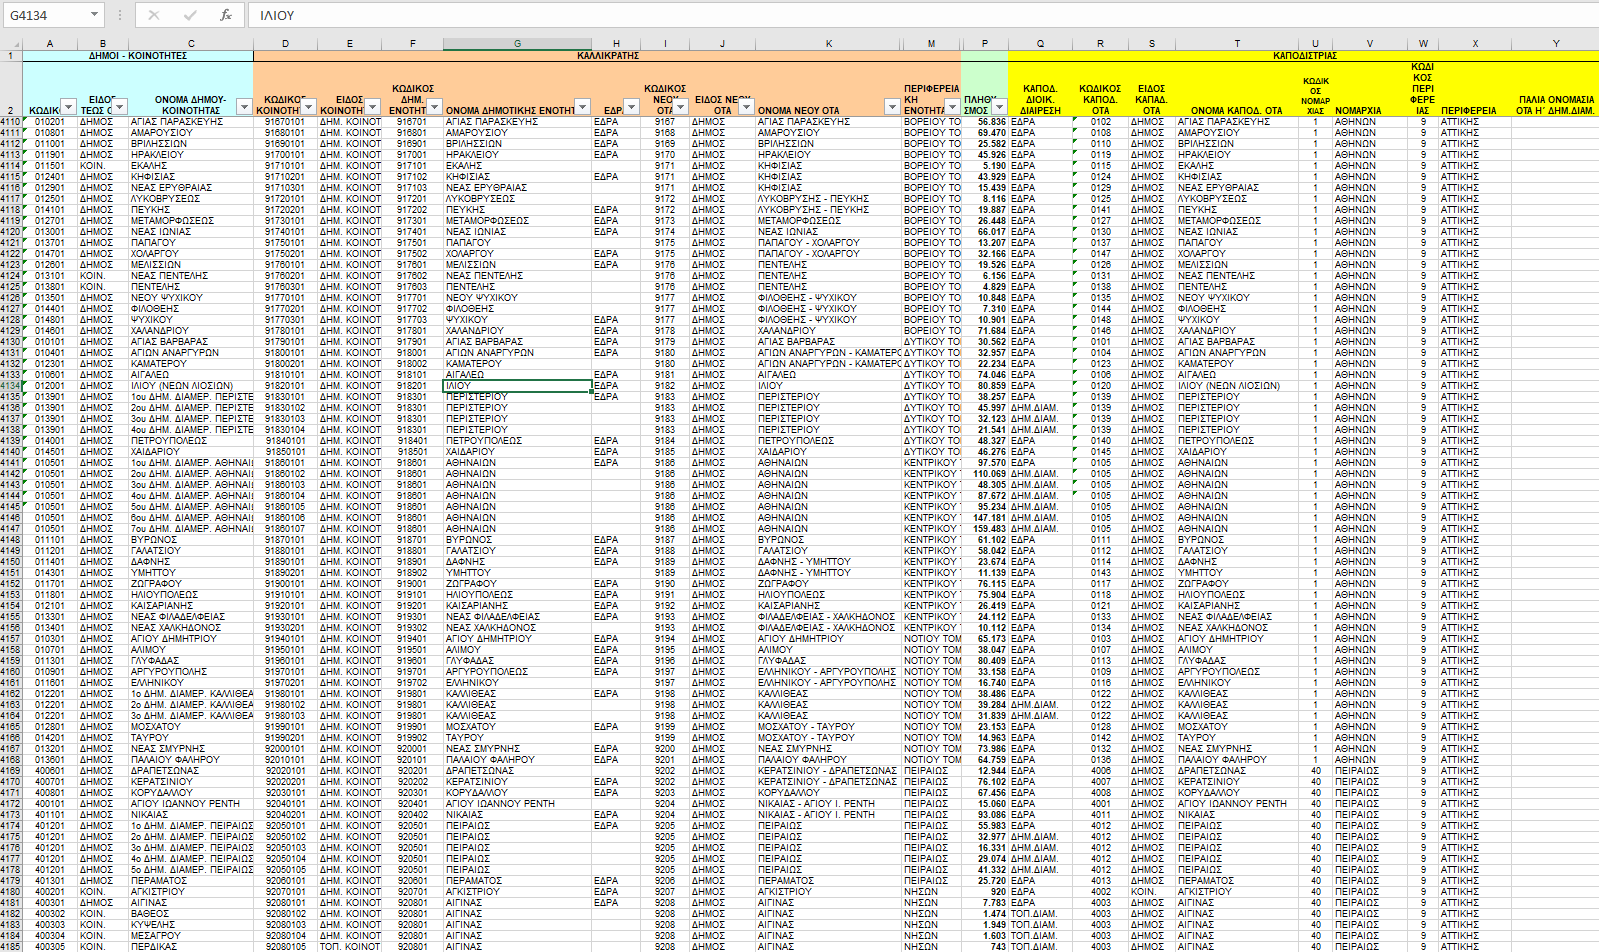The height and width of the screenshot is (952, 1599).
Task: Open the filter for ΕΙΔΟΣ ΚΟΙΝΟΤΗΤ column E
Action: pos(373,107)
